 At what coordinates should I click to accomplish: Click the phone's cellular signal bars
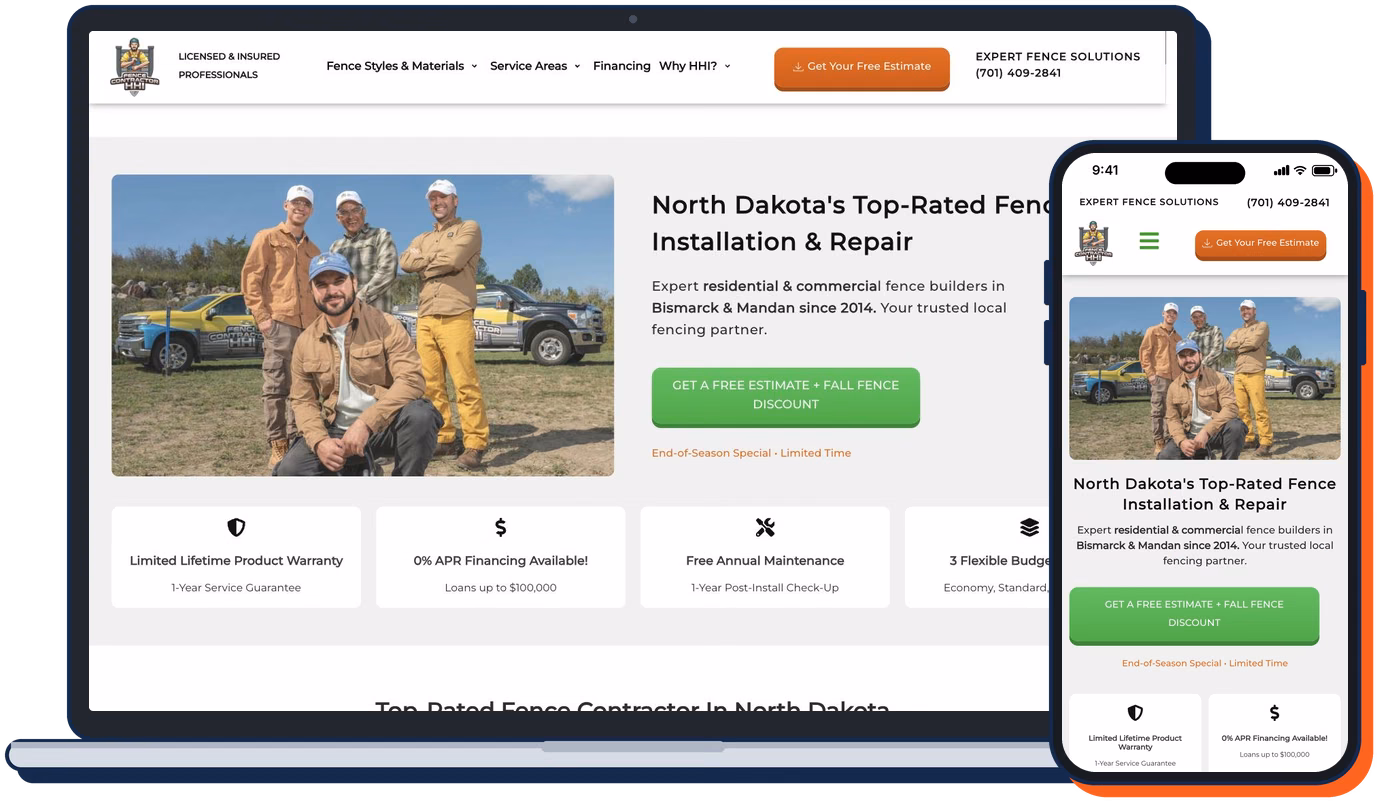[1281, 170]
